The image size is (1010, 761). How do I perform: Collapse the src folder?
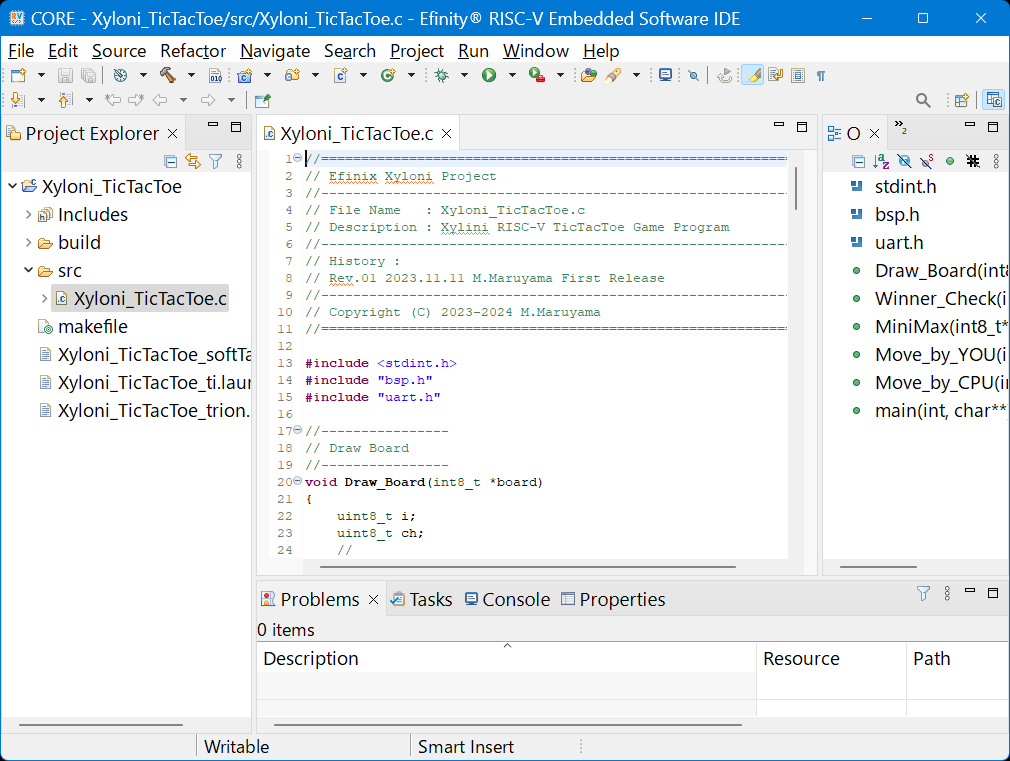click(28, 271)
